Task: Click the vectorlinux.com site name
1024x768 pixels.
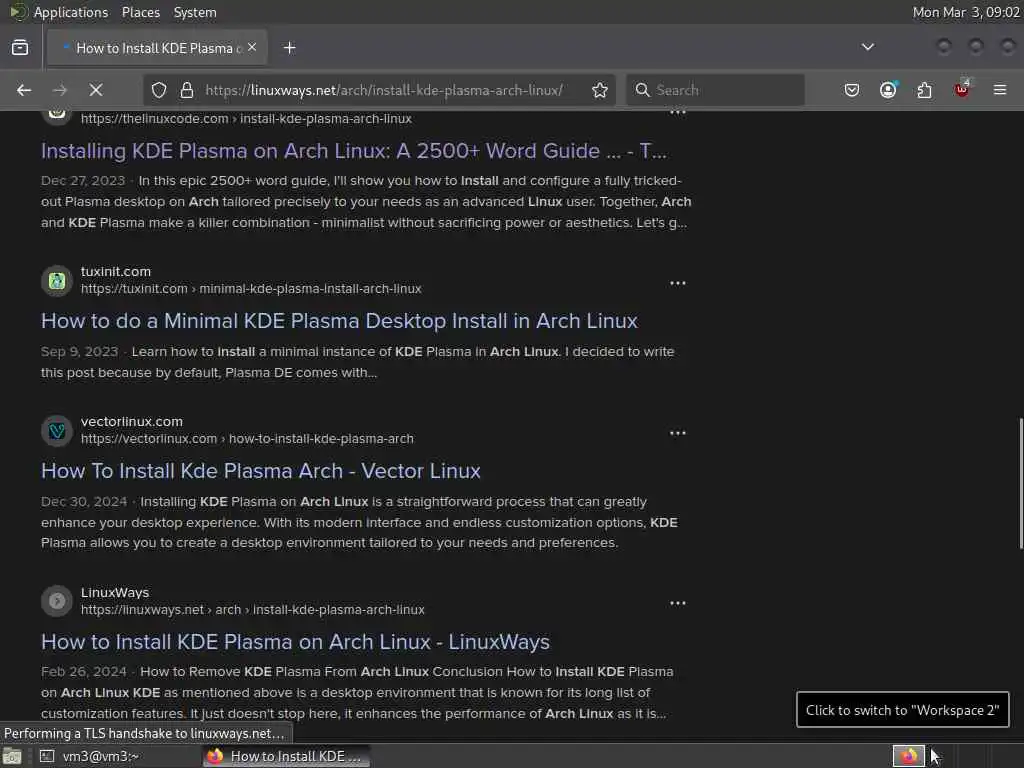Action: [132, 421]
